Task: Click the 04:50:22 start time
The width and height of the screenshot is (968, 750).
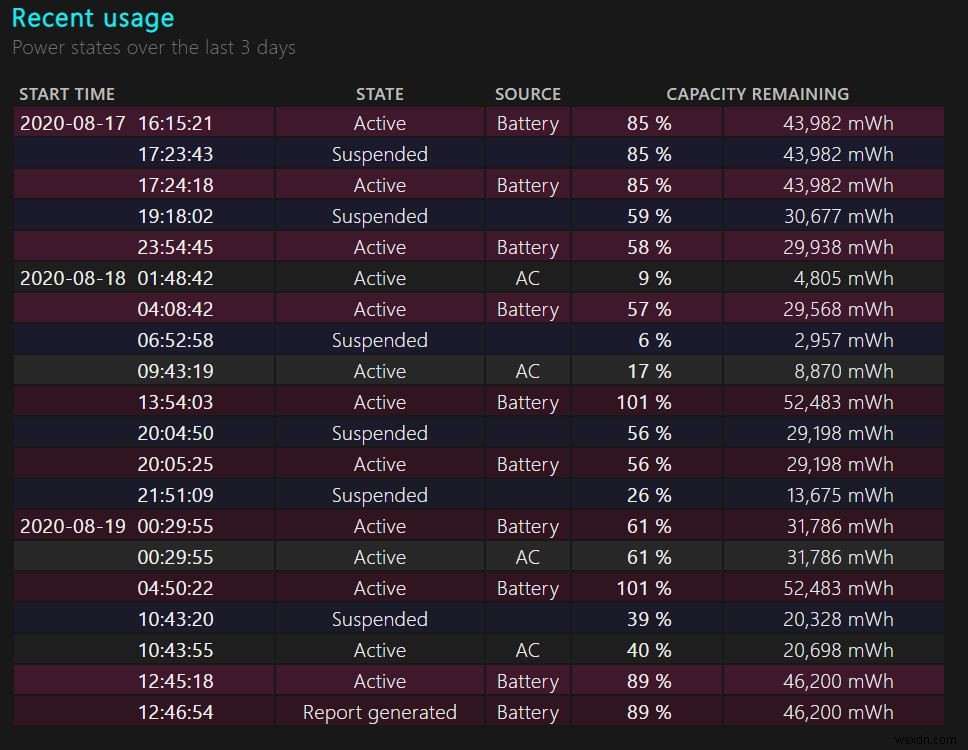Action: tap(175, 588)
